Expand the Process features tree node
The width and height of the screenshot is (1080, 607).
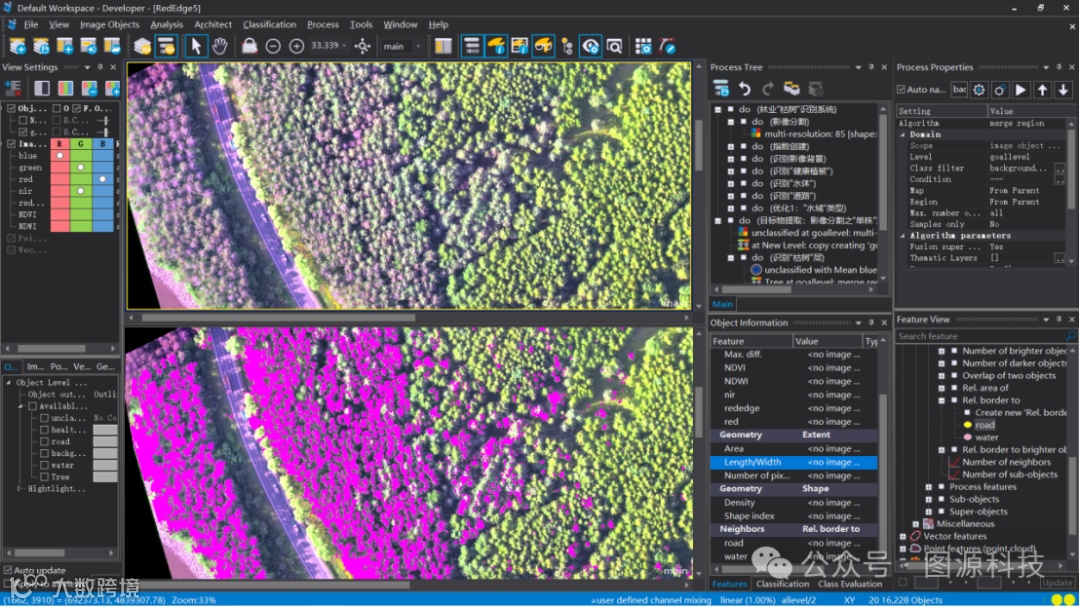[929, 487]
